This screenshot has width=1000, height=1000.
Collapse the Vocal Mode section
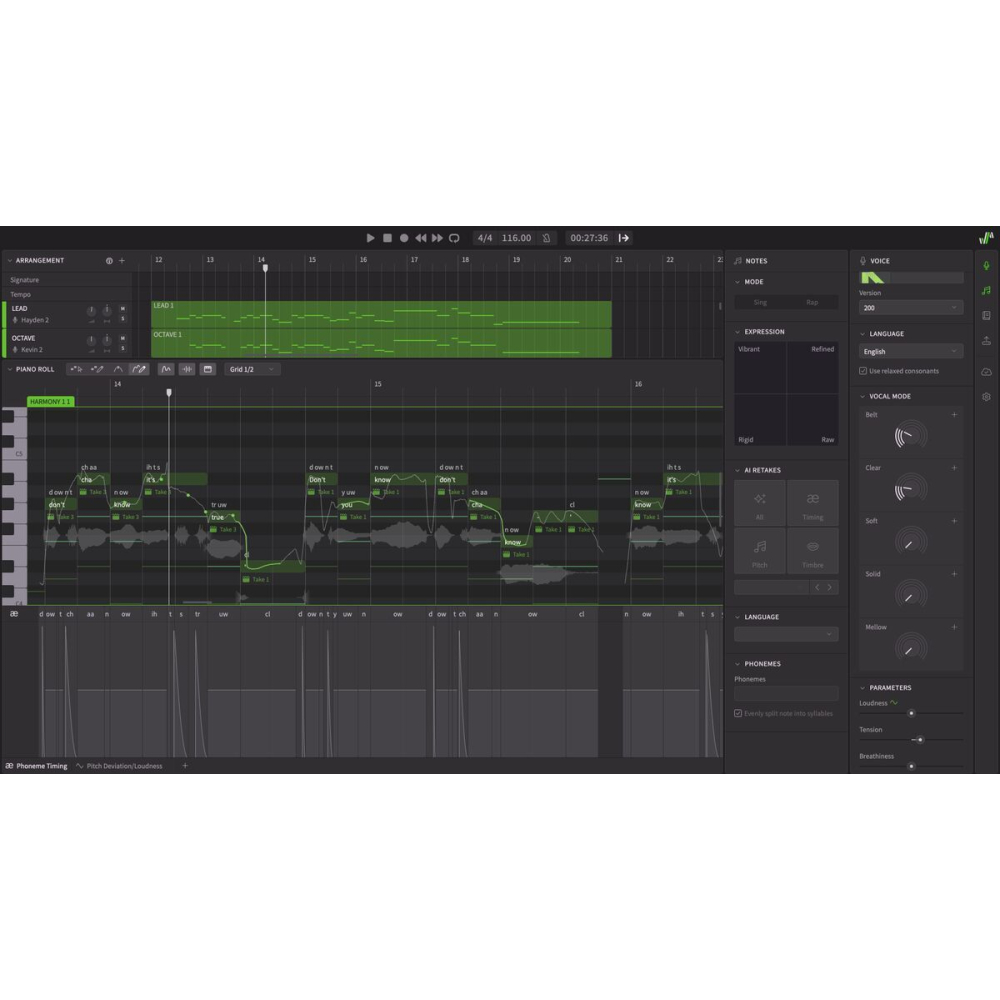[862, 396]
